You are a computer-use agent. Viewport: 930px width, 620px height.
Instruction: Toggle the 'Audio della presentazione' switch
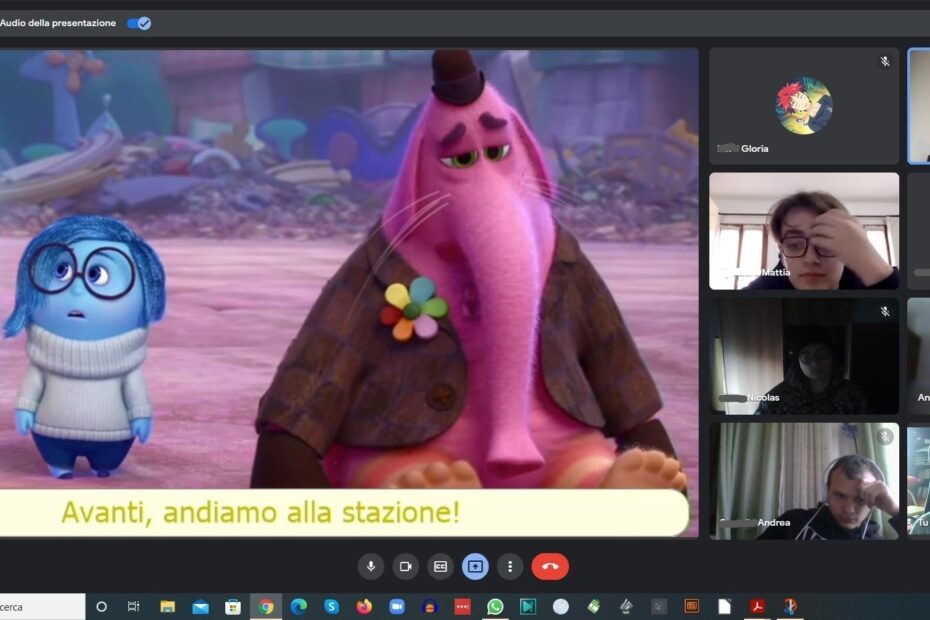[138, 23]
